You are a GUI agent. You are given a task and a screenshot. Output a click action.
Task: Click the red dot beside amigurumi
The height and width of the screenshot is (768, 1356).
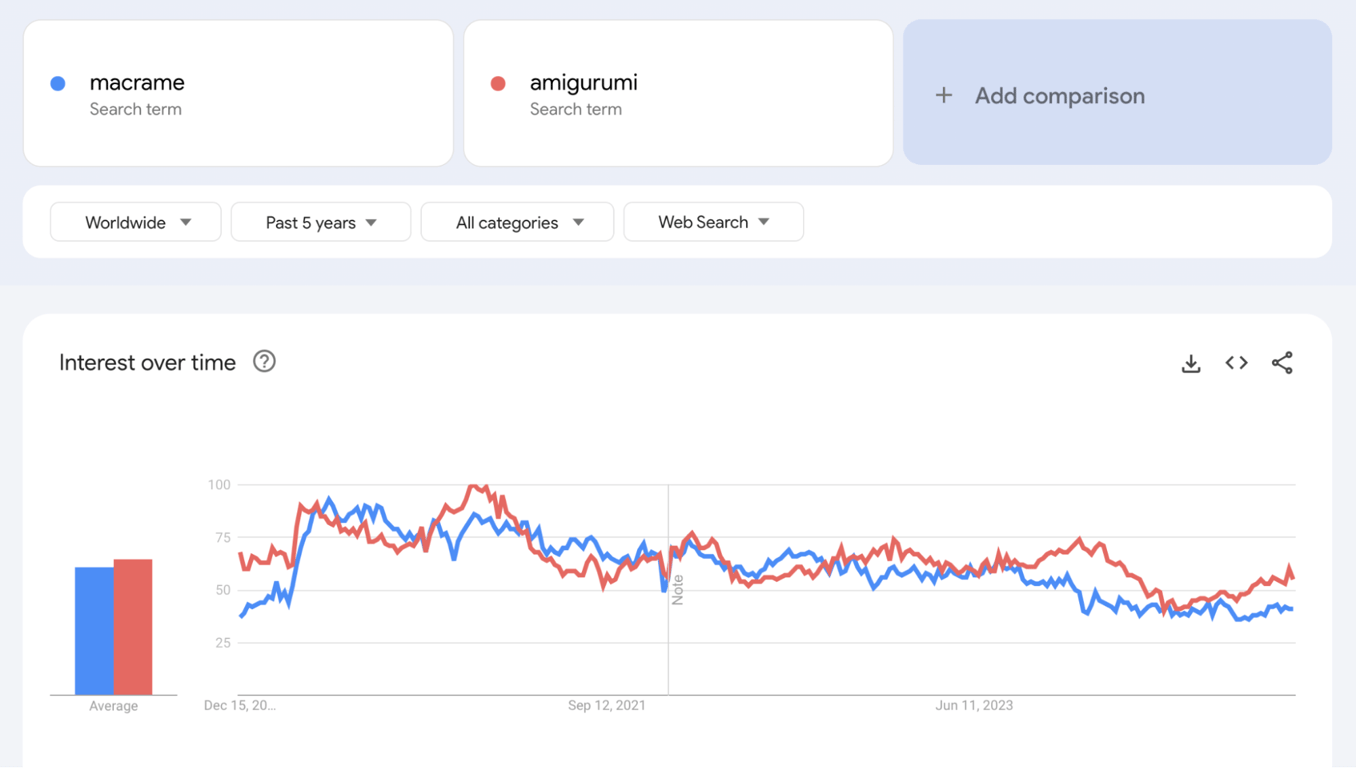[x=497, y=83]
